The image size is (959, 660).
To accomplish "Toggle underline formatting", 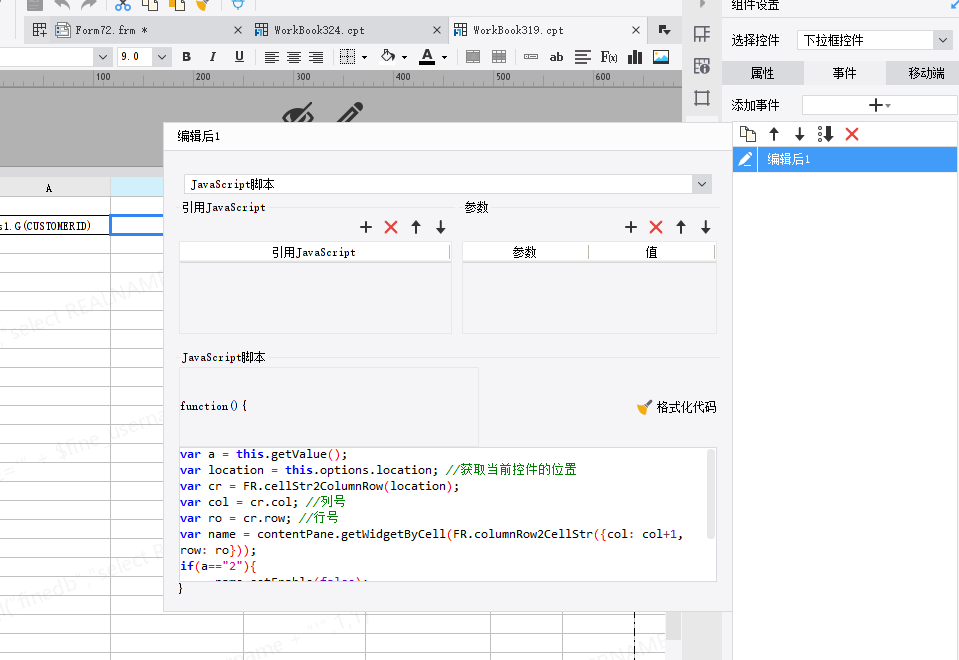I will (239, 57).
